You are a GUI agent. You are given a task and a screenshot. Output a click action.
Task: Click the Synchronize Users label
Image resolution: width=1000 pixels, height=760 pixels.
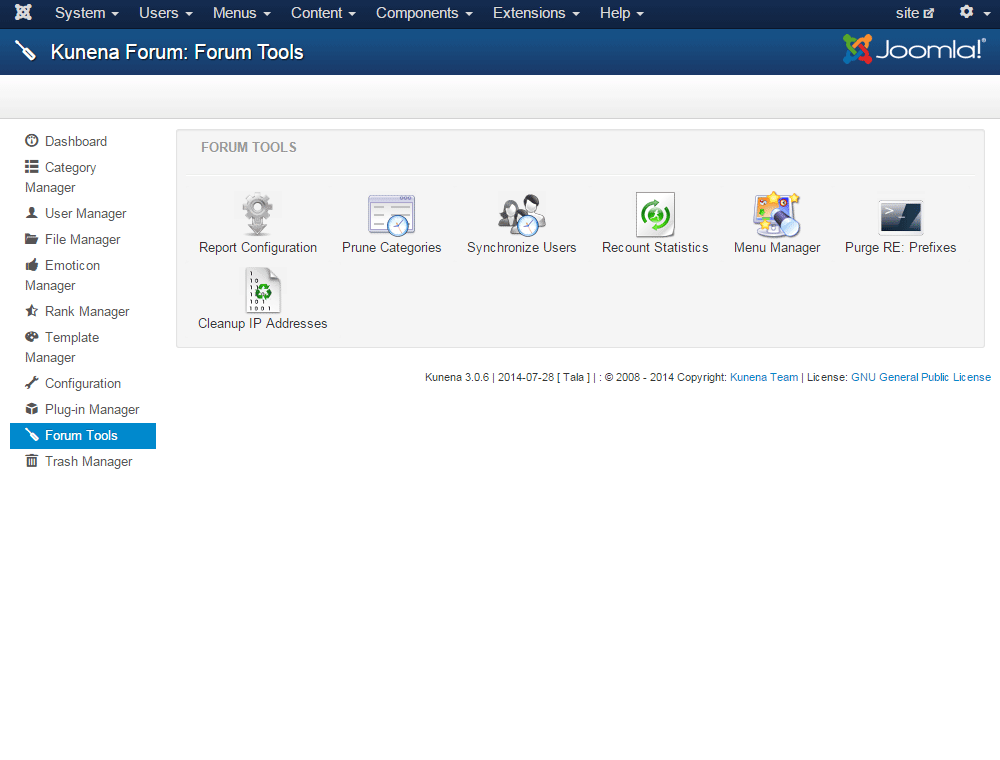tap(522, 247)
